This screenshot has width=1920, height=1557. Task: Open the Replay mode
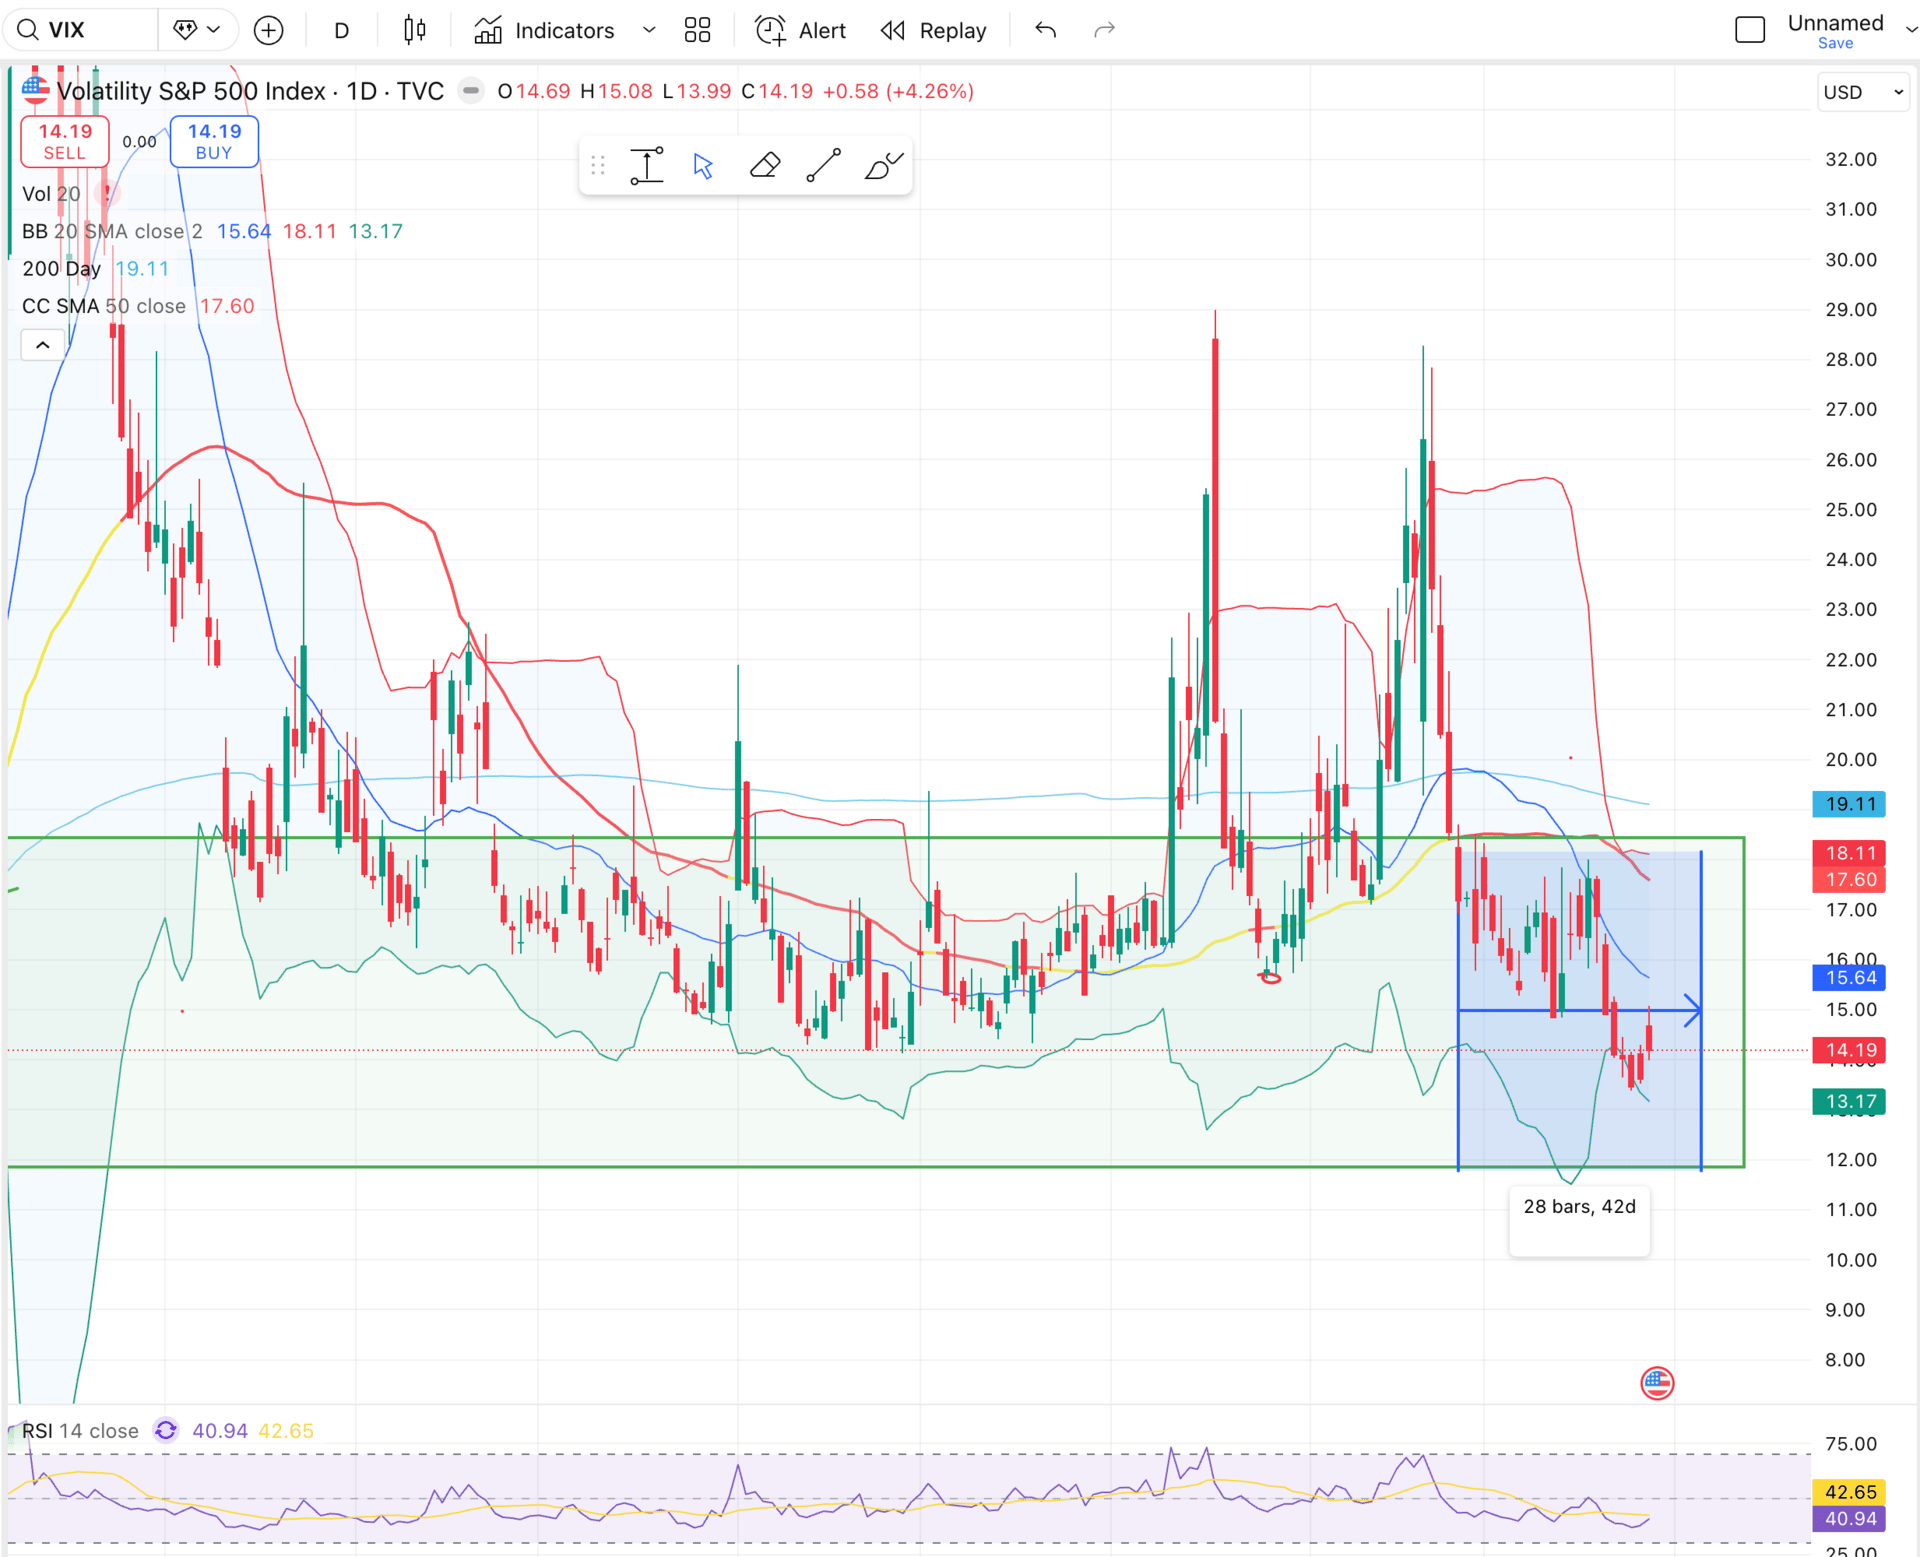(x=933, y=30)
